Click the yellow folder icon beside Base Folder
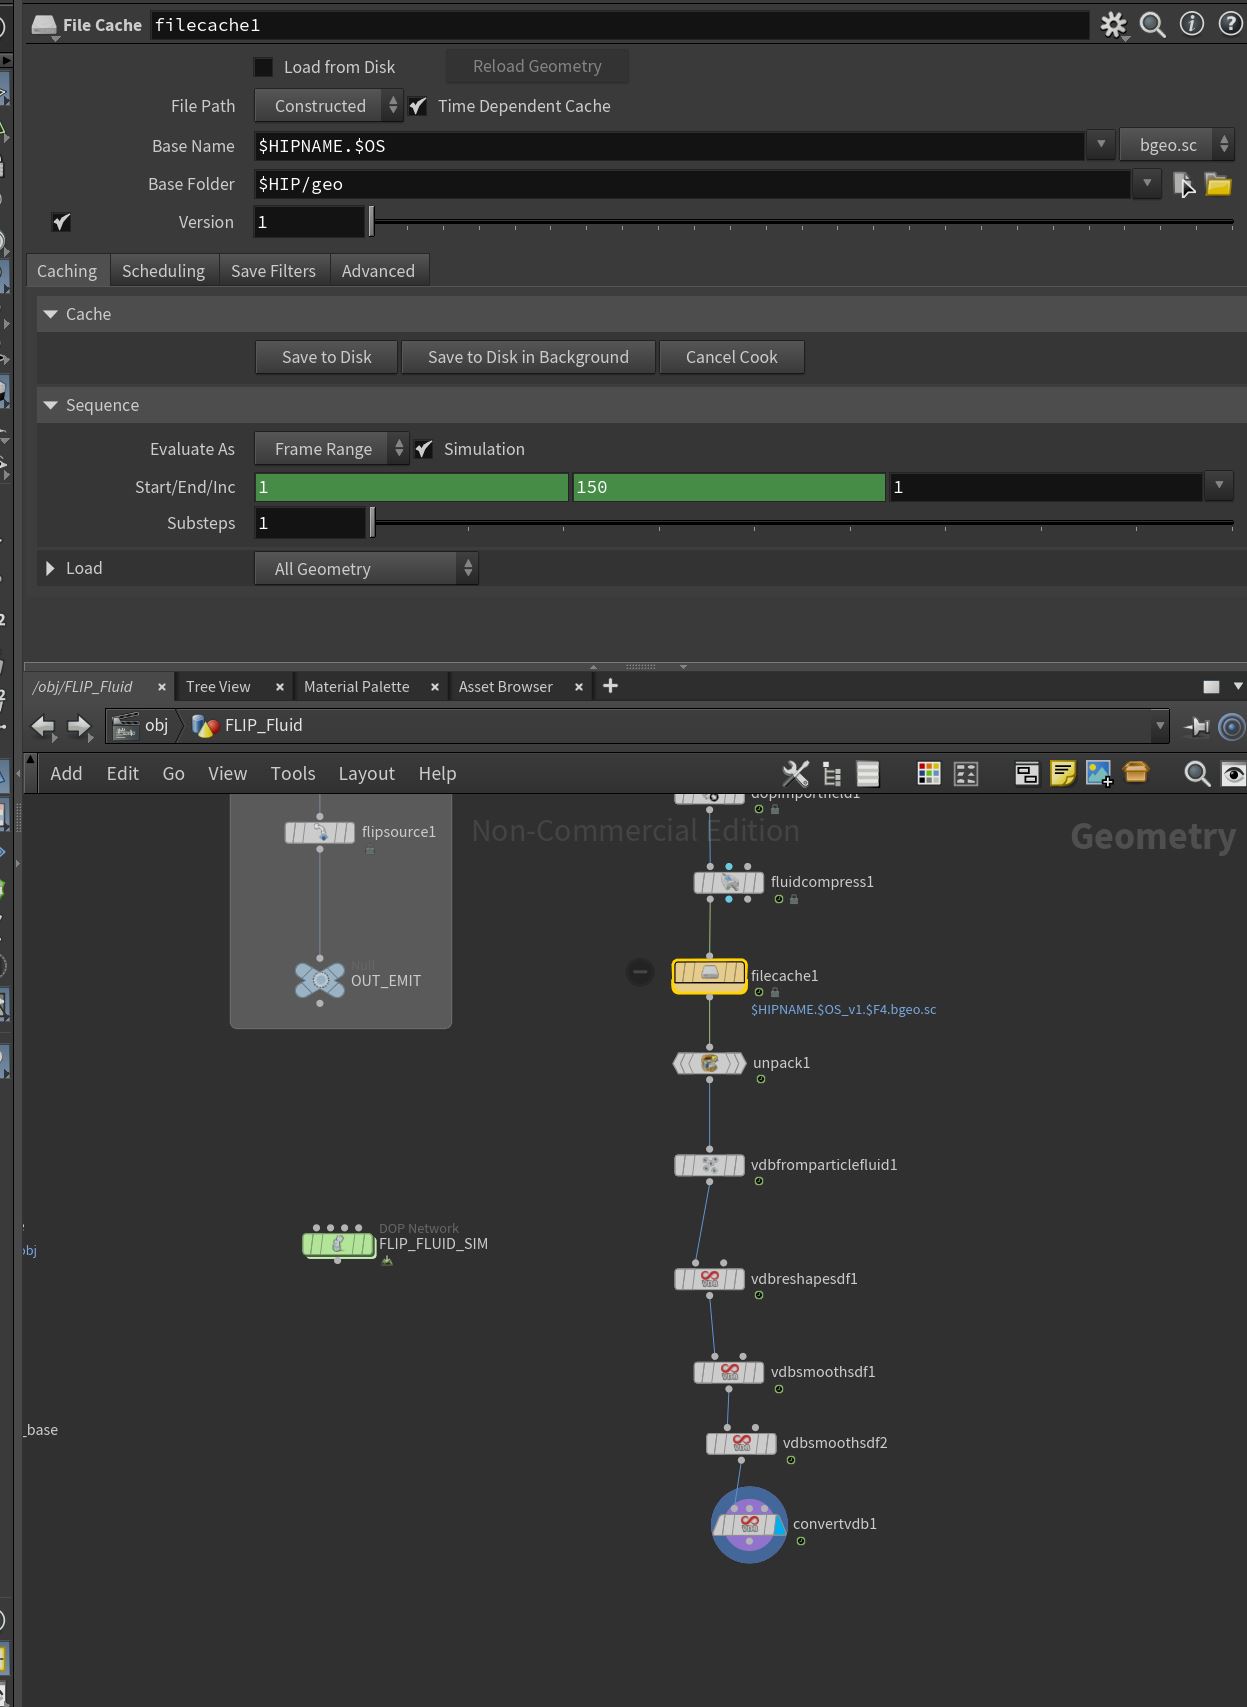The image size is (1247, 1707). click(x=1218, y=184)
